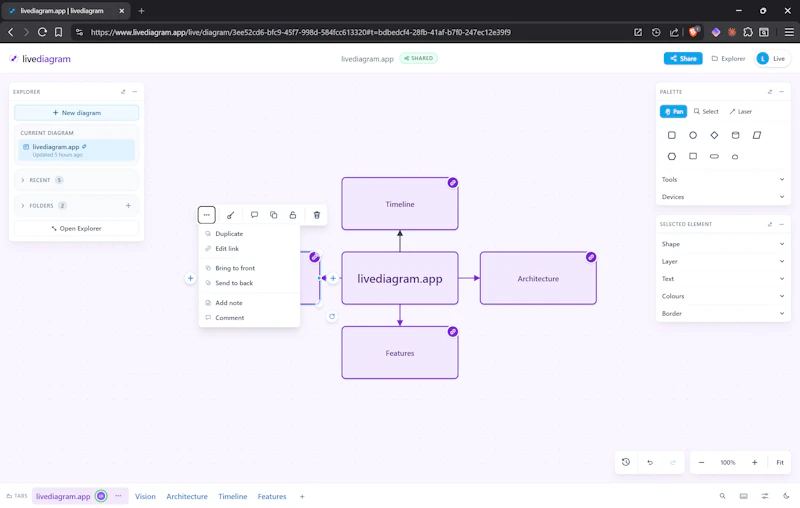Click the link badge on Timeline node
This screenshot has height=508, width=800.
click(453, 183)
